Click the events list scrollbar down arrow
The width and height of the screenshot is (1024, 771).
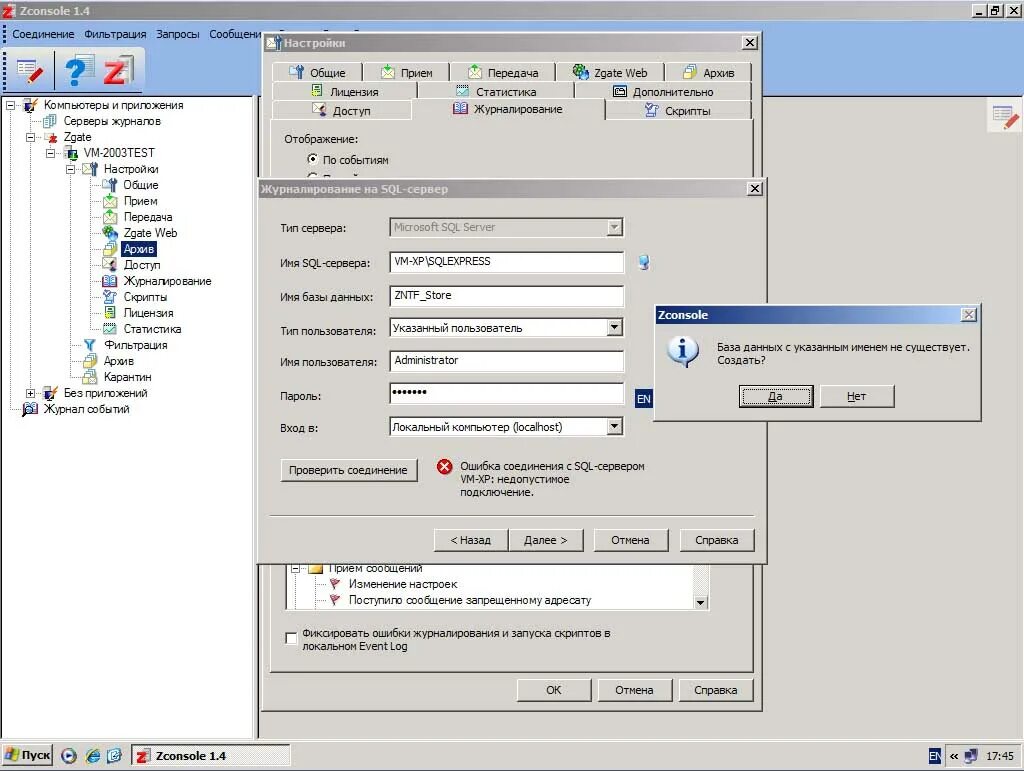700,603
